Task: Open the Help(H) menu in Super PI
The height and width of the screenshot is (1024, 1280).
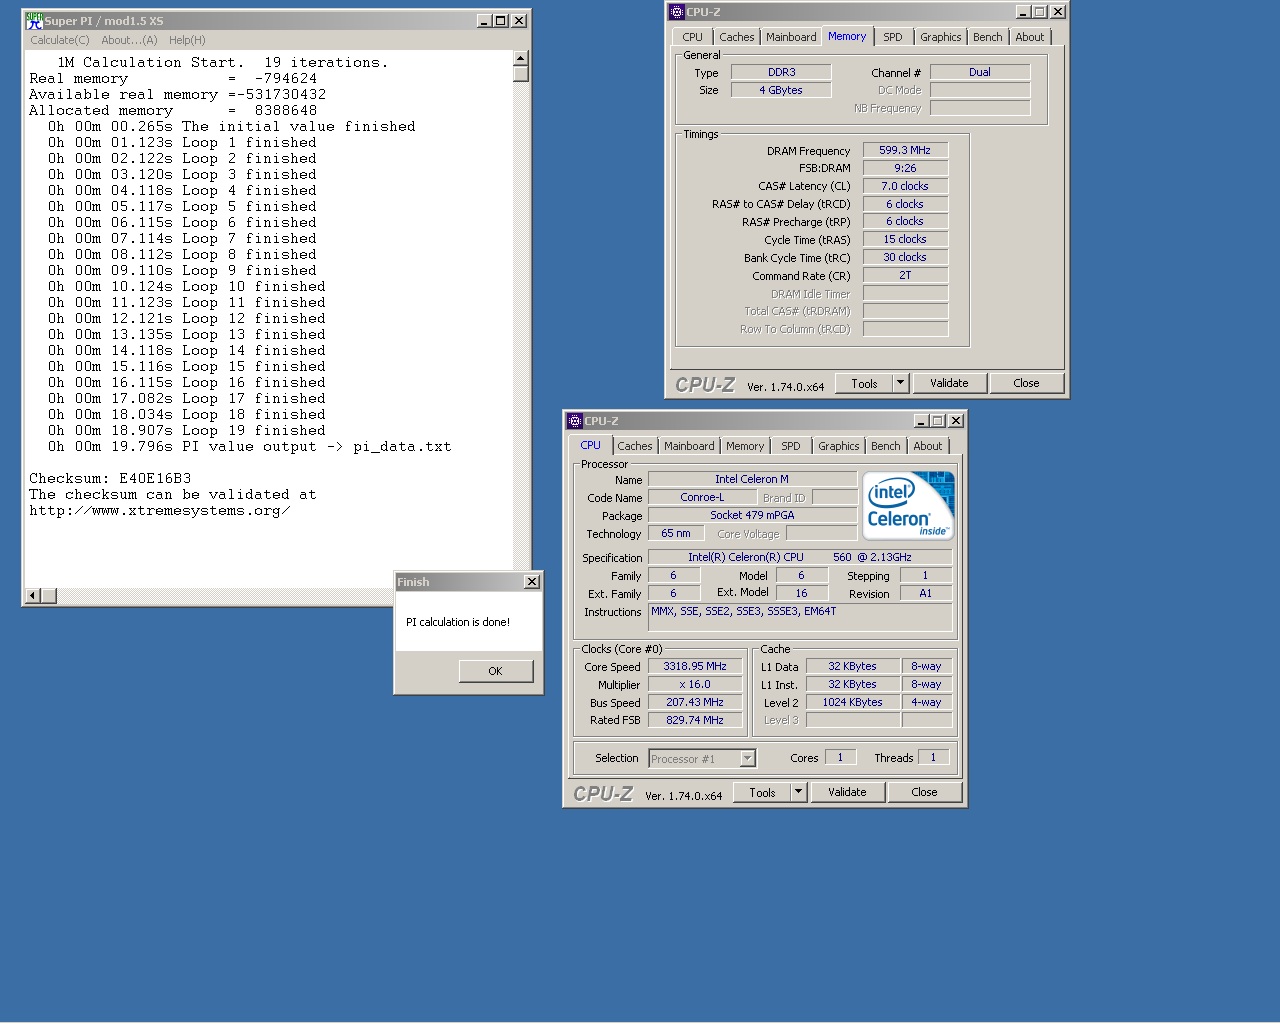Action: point(187,40)
